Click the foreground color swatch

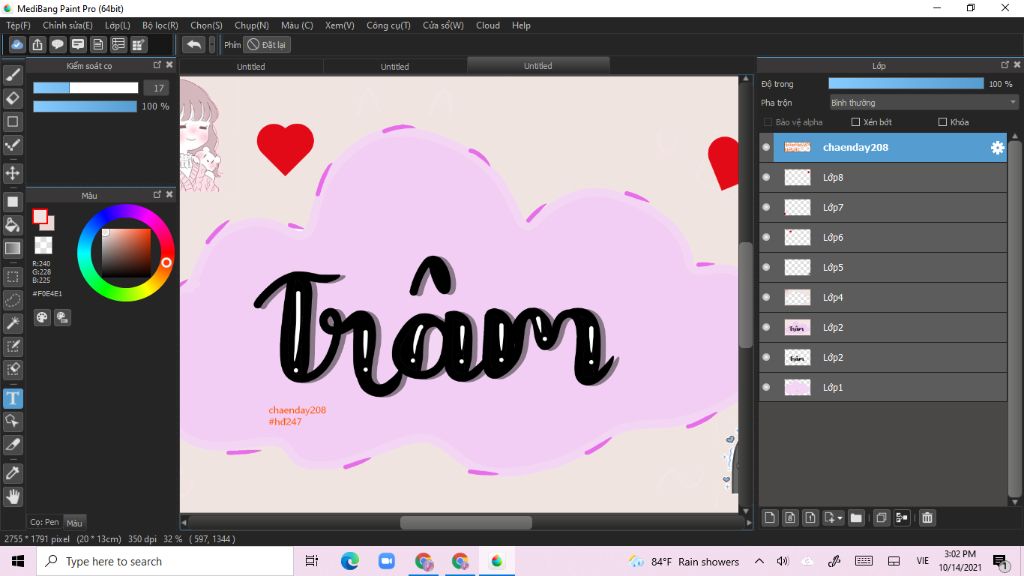[40, 216]
